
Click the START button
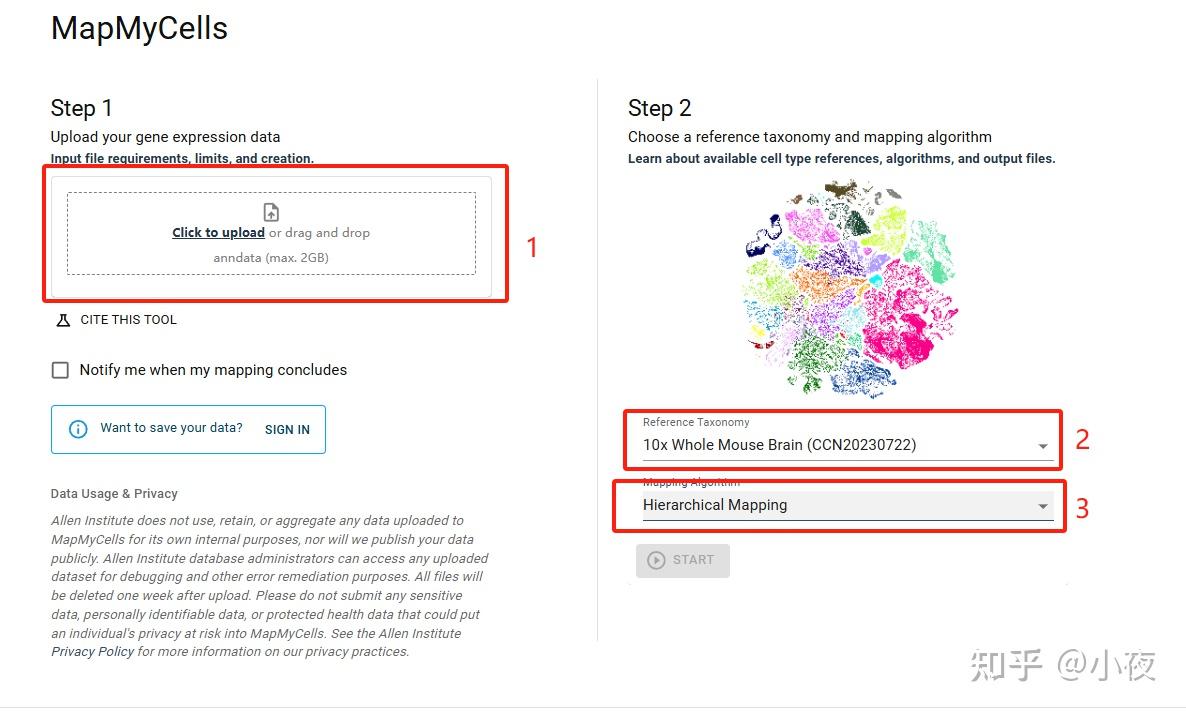point(683,560)
